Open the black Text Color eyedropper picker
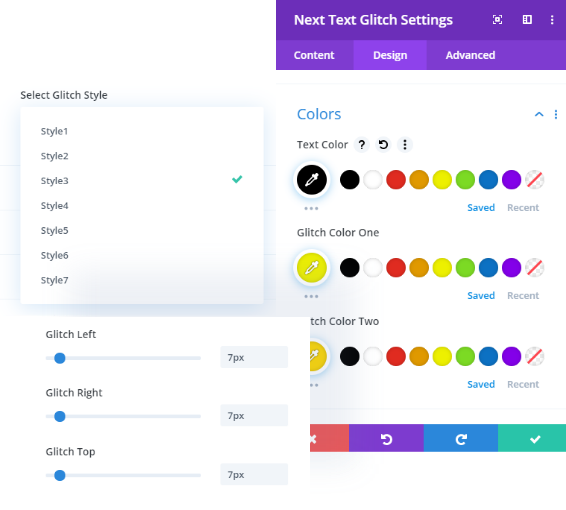 point(312,179)
